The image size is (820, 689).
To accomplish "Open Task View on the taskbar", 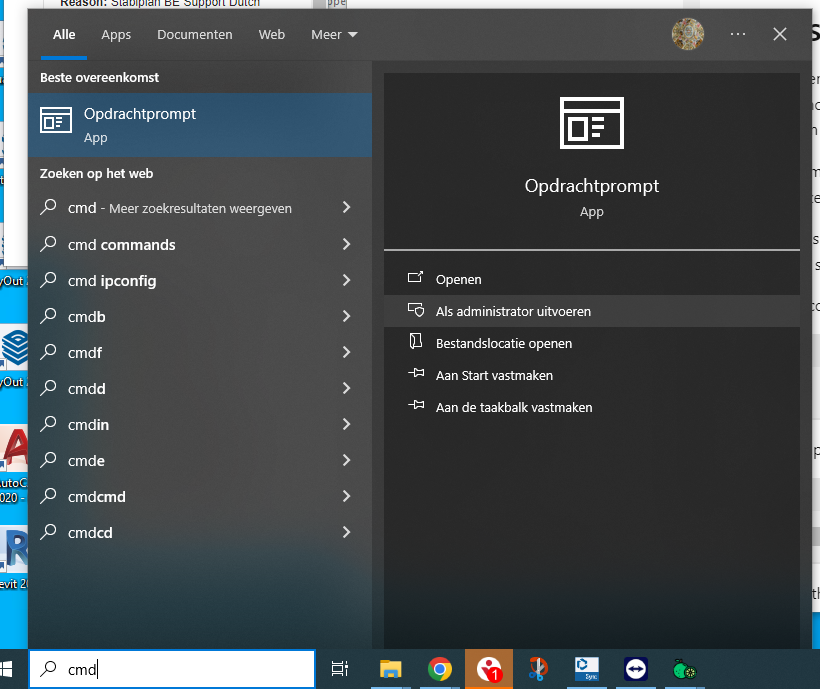I will (x=340, y=669).
